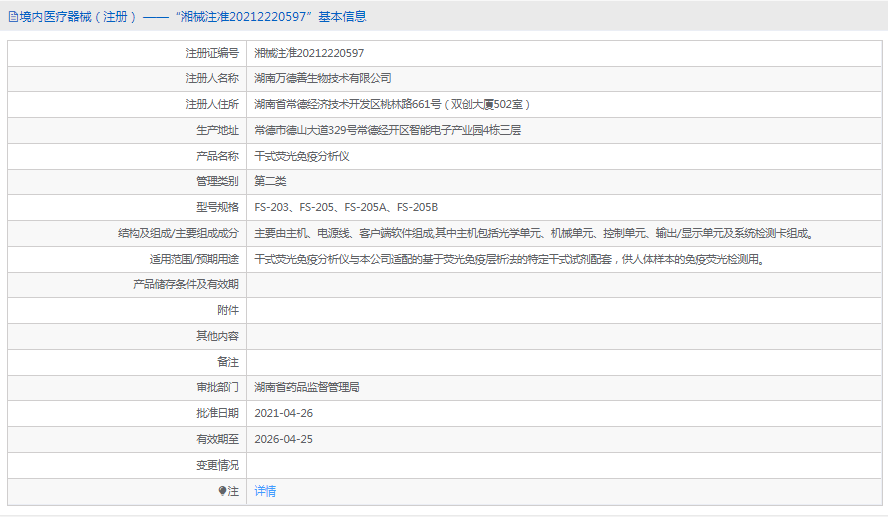Click the 注册证编号 label
This screenshot has height=517, width=888.
pyautogui.click(x=212, y=53)
